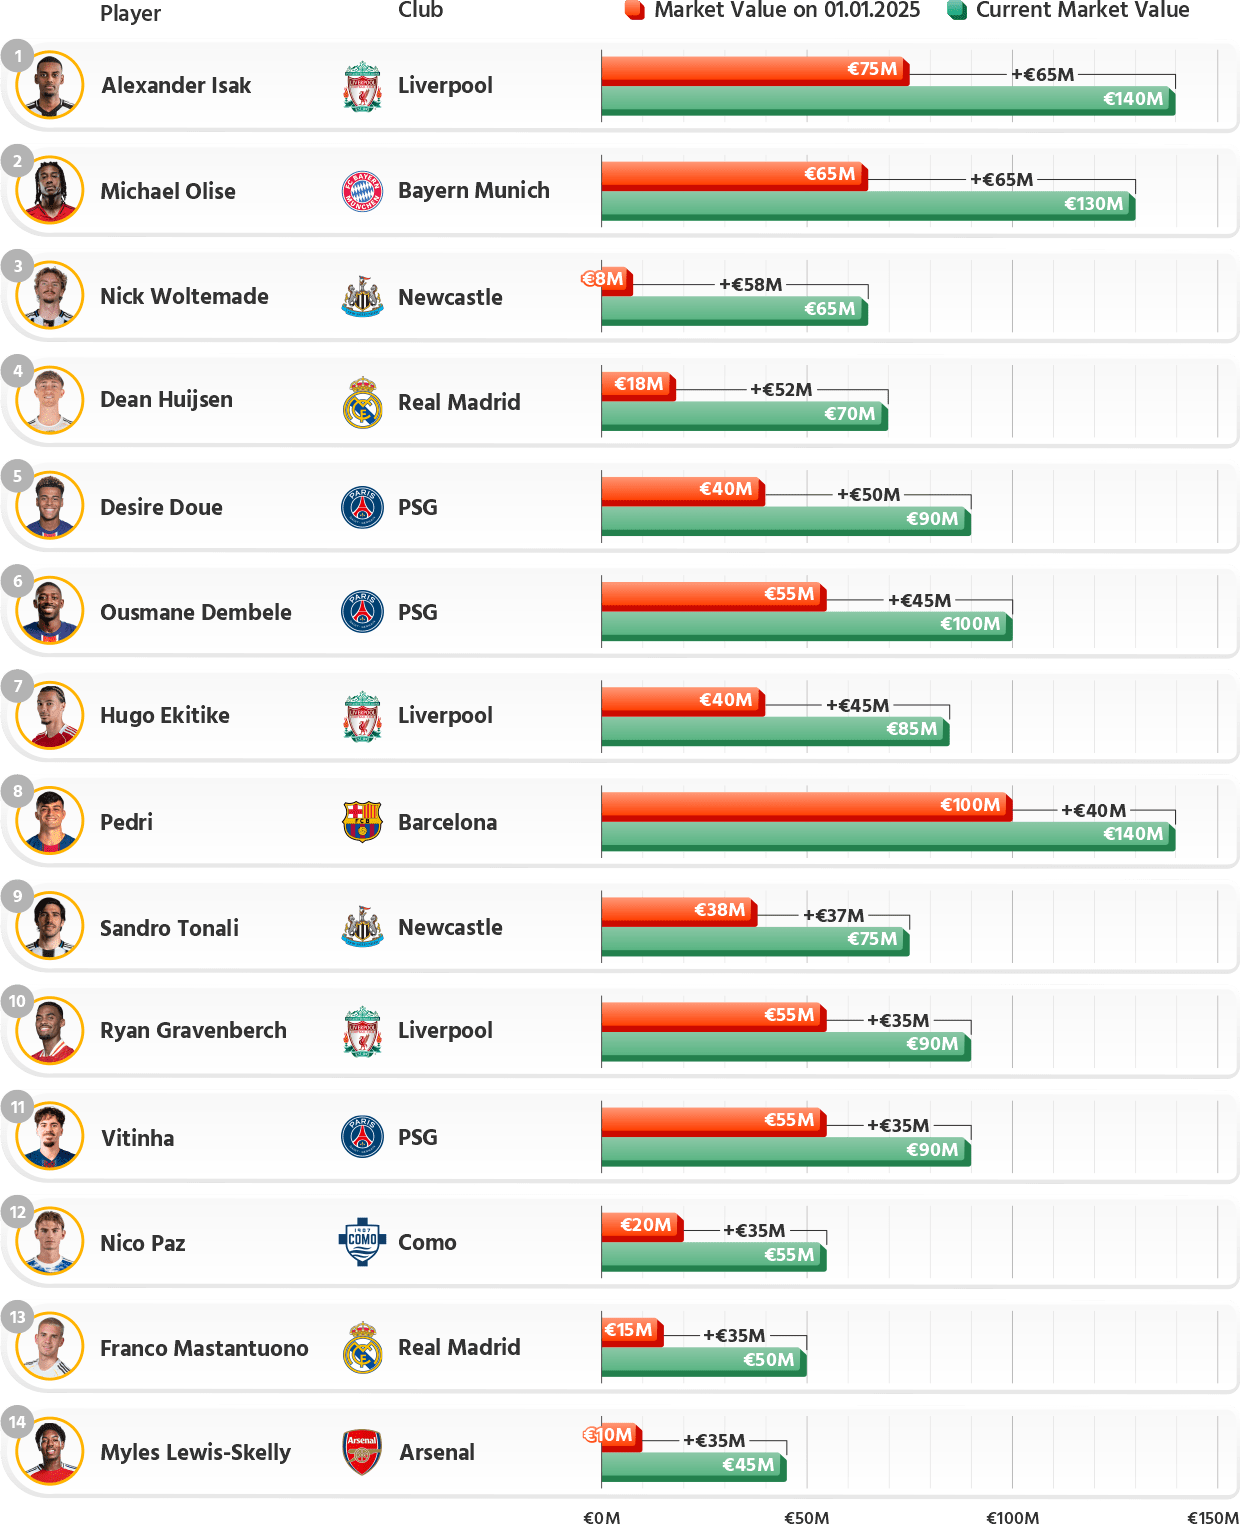Select the green Current Market Value legend marker

(956, 10)
